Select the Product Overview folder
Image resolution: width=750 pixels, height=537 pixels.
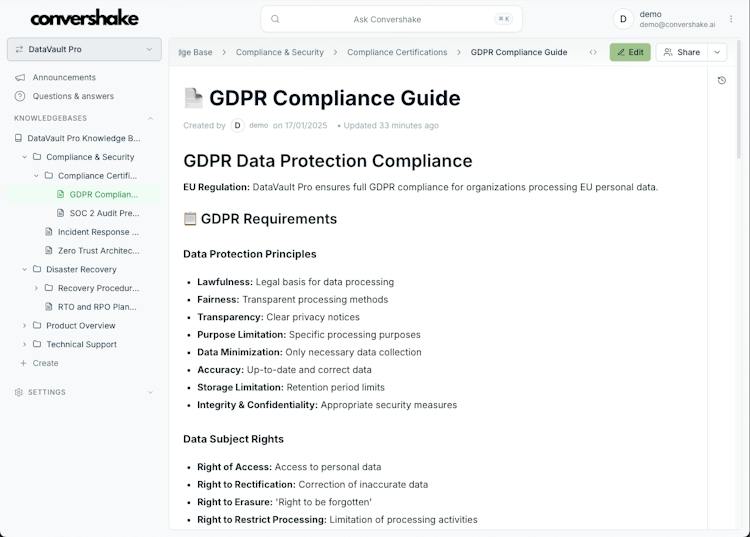[x=81, y=325]
